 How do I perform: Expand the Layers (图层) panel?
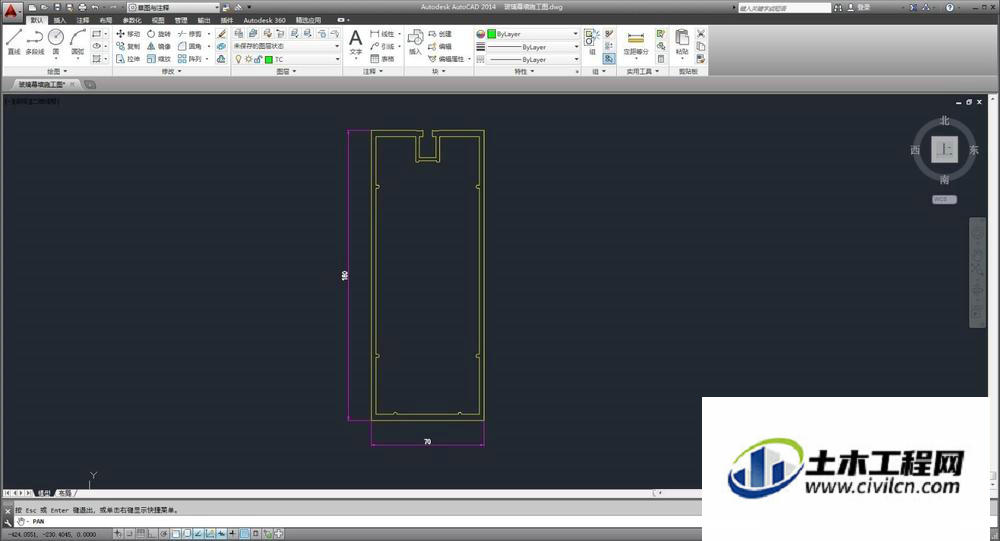pos(286,71)
